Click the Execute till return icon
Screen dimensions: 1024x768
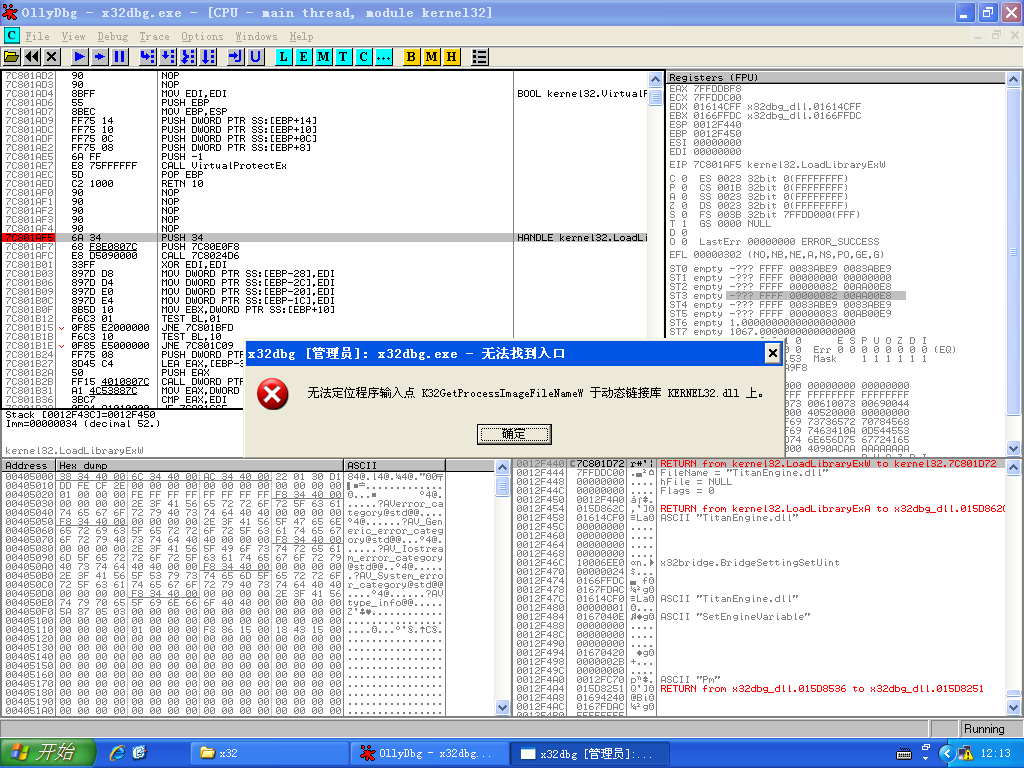235,57
